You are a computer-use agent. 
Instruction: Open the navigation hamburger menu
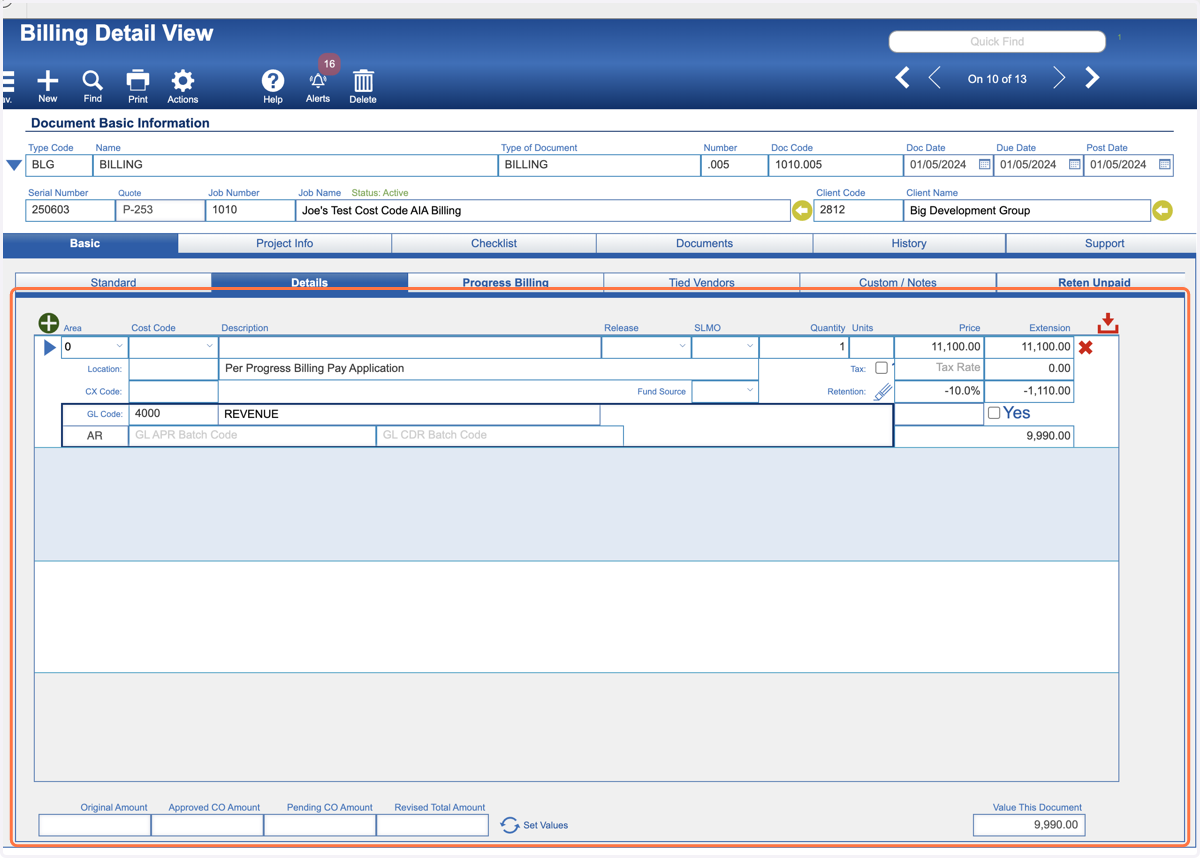tap(7, 81)
